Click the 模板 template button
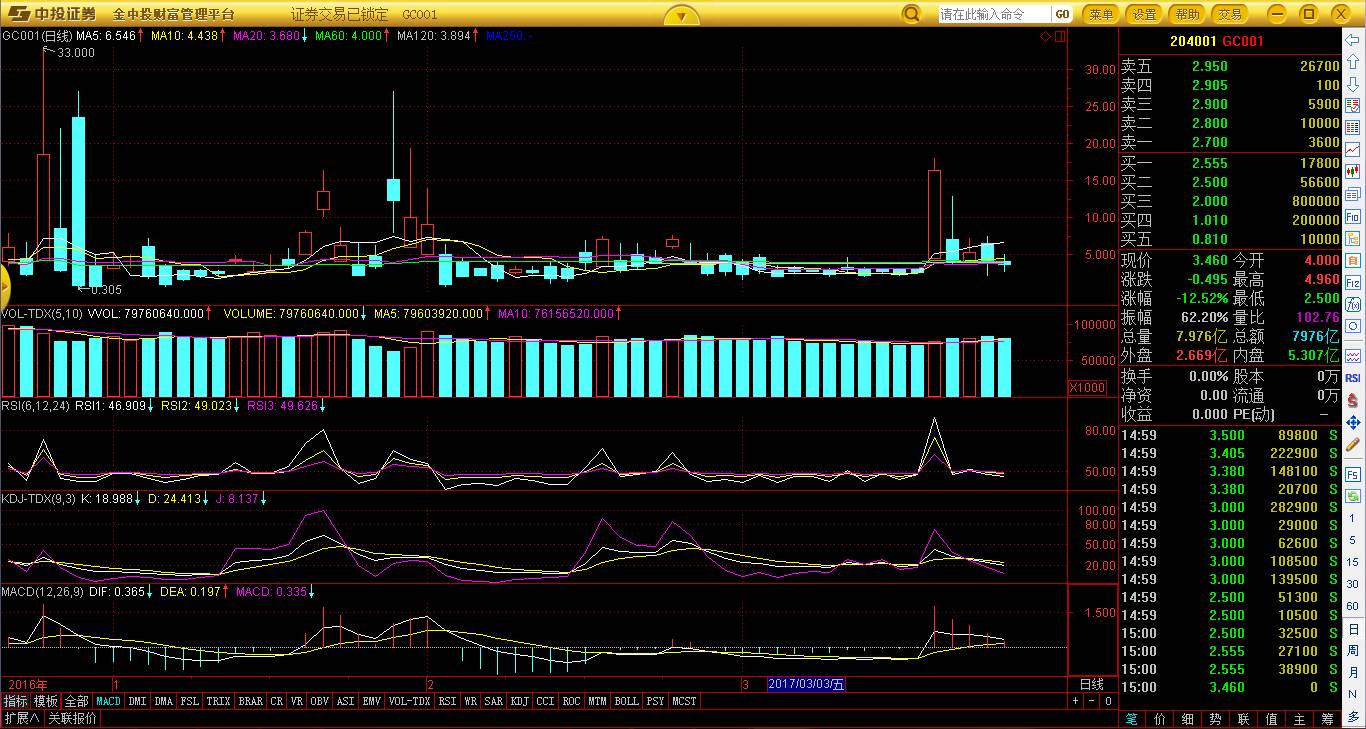The width and height of the screenshot is (1366, 729). pos(46,701)
